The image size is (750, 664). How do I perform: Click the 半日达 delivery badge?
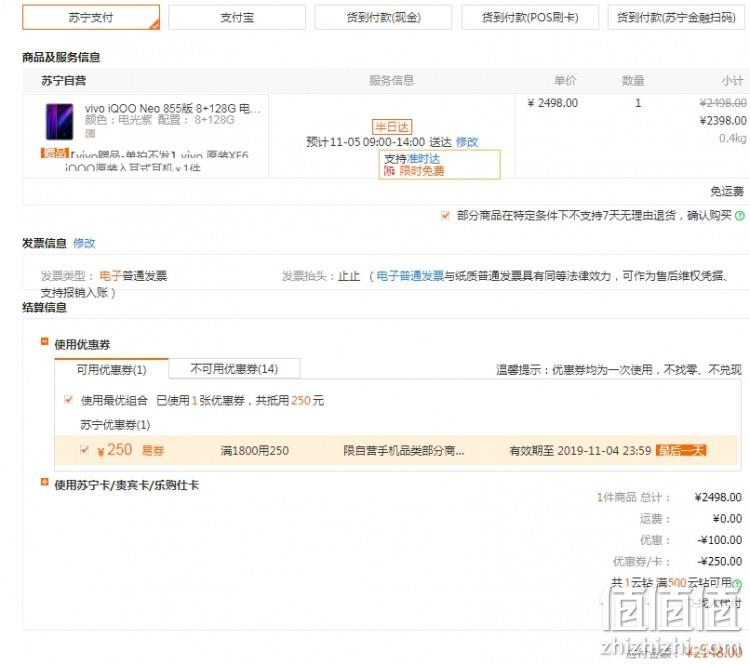pyautogui.click(x=392, y=127)
